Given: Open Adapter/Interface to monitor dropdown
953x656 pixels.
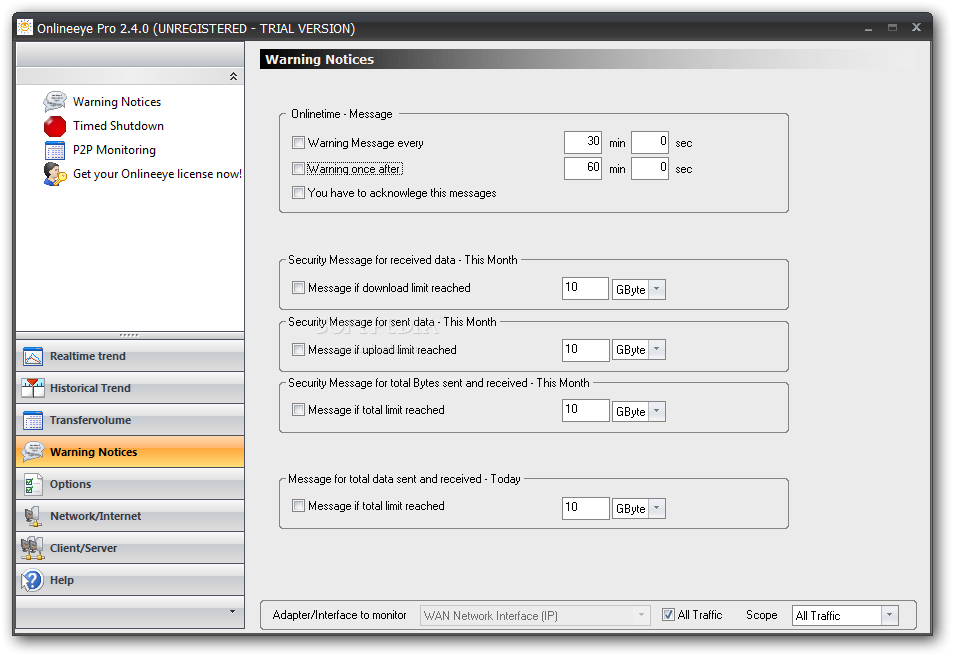Looking at the screenshot, I should [x=641, y=615].
